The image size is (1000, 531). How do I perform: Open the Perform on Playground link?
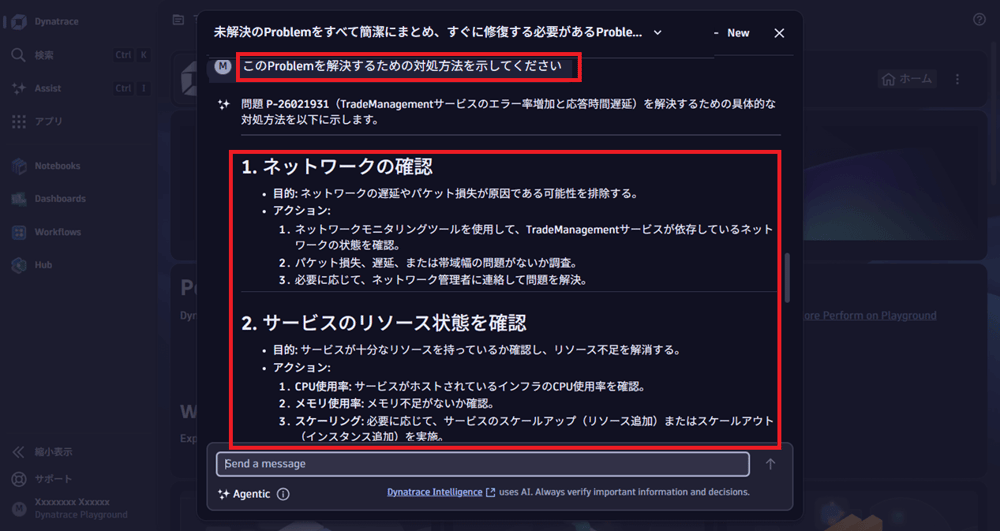[x=868, y=316]
